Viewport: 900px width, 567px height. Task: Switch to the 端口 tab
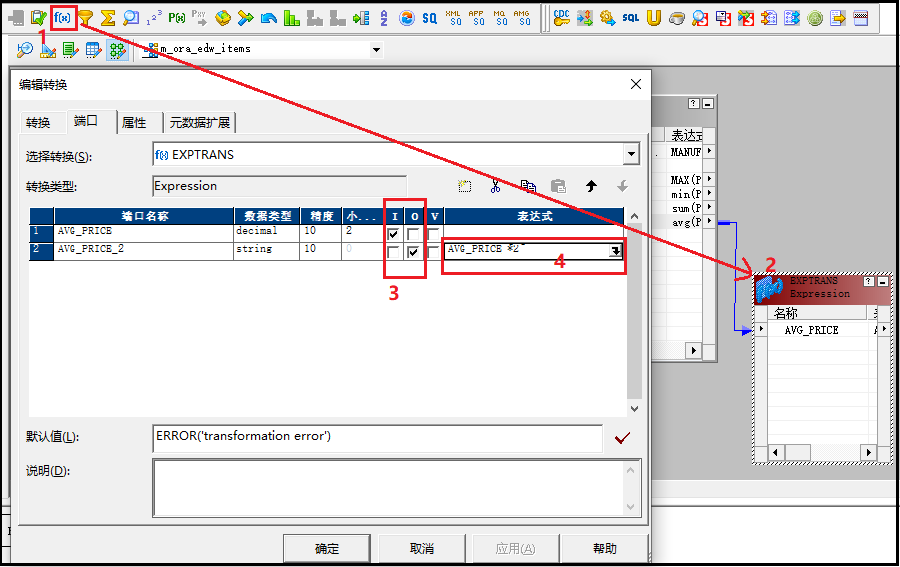click(86, 121)
